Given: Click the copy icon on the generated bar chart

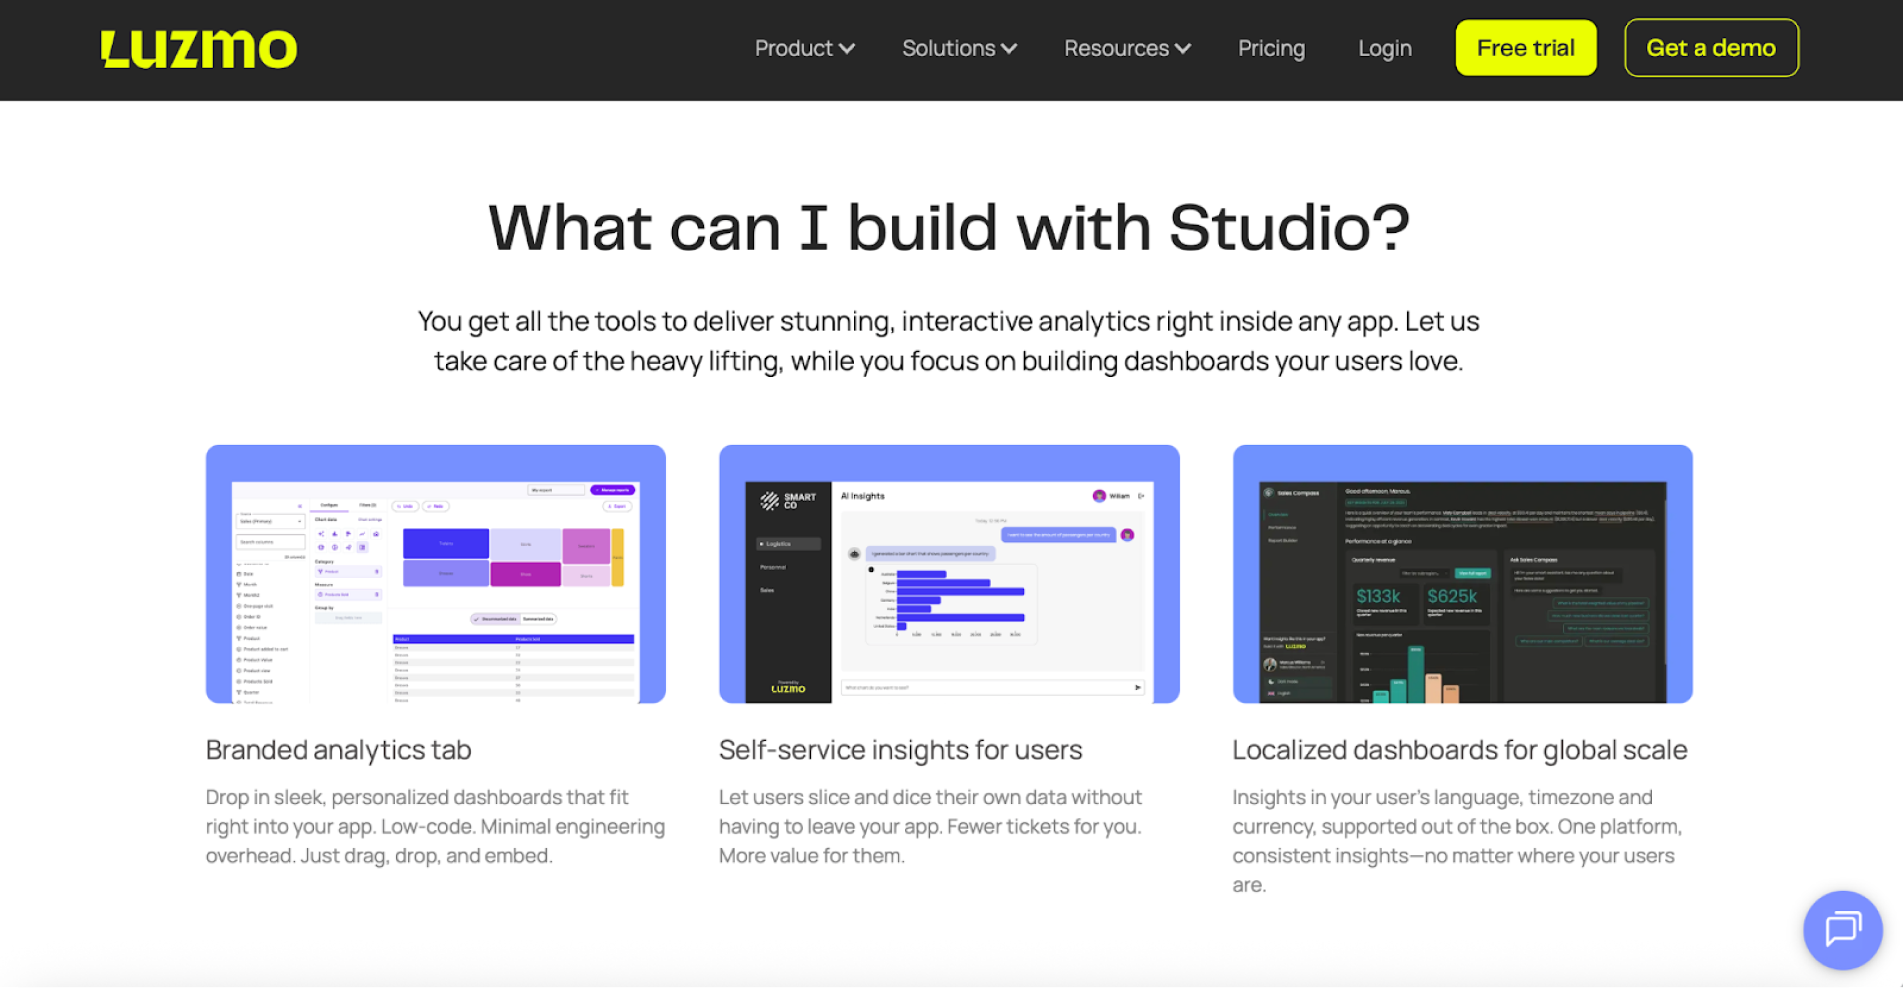Looking at the screenshot, I should click(x=871, y=569).
